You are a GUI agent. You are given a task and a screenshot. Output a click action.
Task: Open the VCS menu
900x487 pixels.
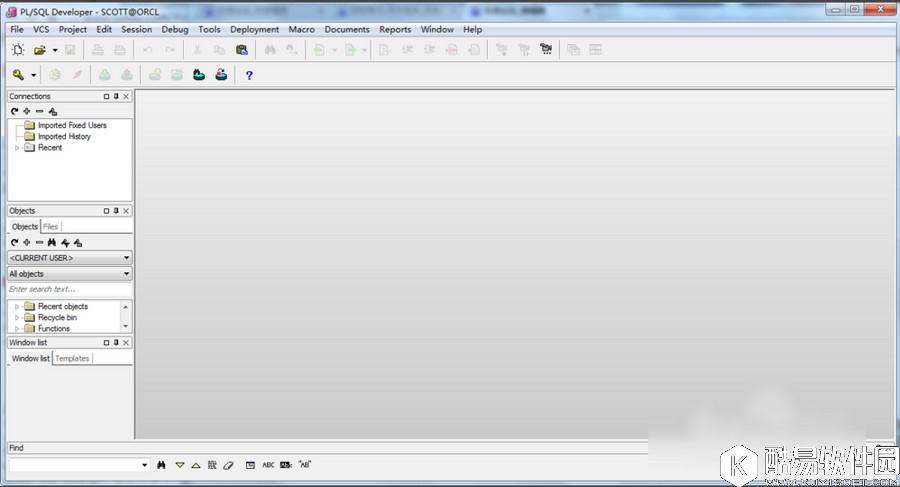(x=41, y=29)
